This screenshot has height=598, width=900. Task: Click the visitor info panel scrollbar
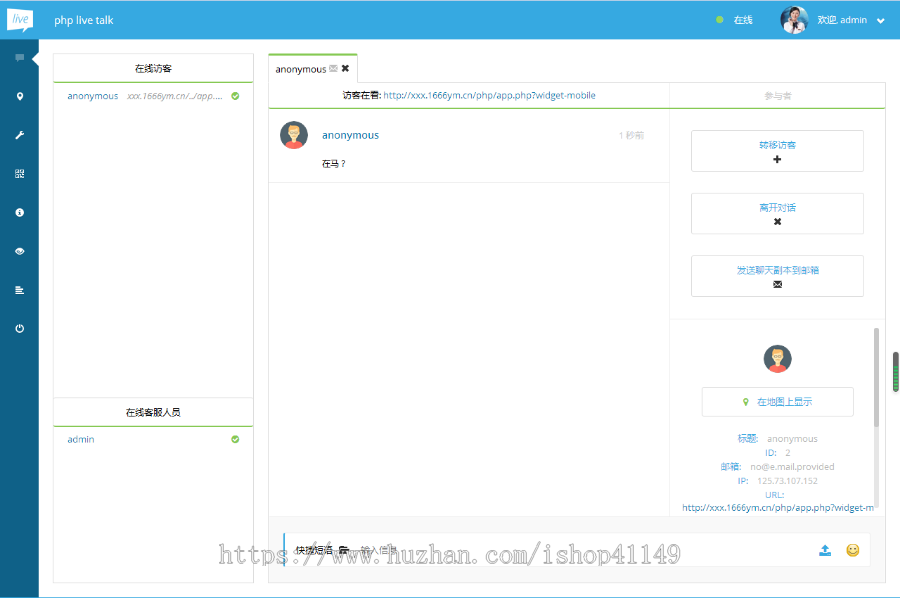(x=876, y=377)
